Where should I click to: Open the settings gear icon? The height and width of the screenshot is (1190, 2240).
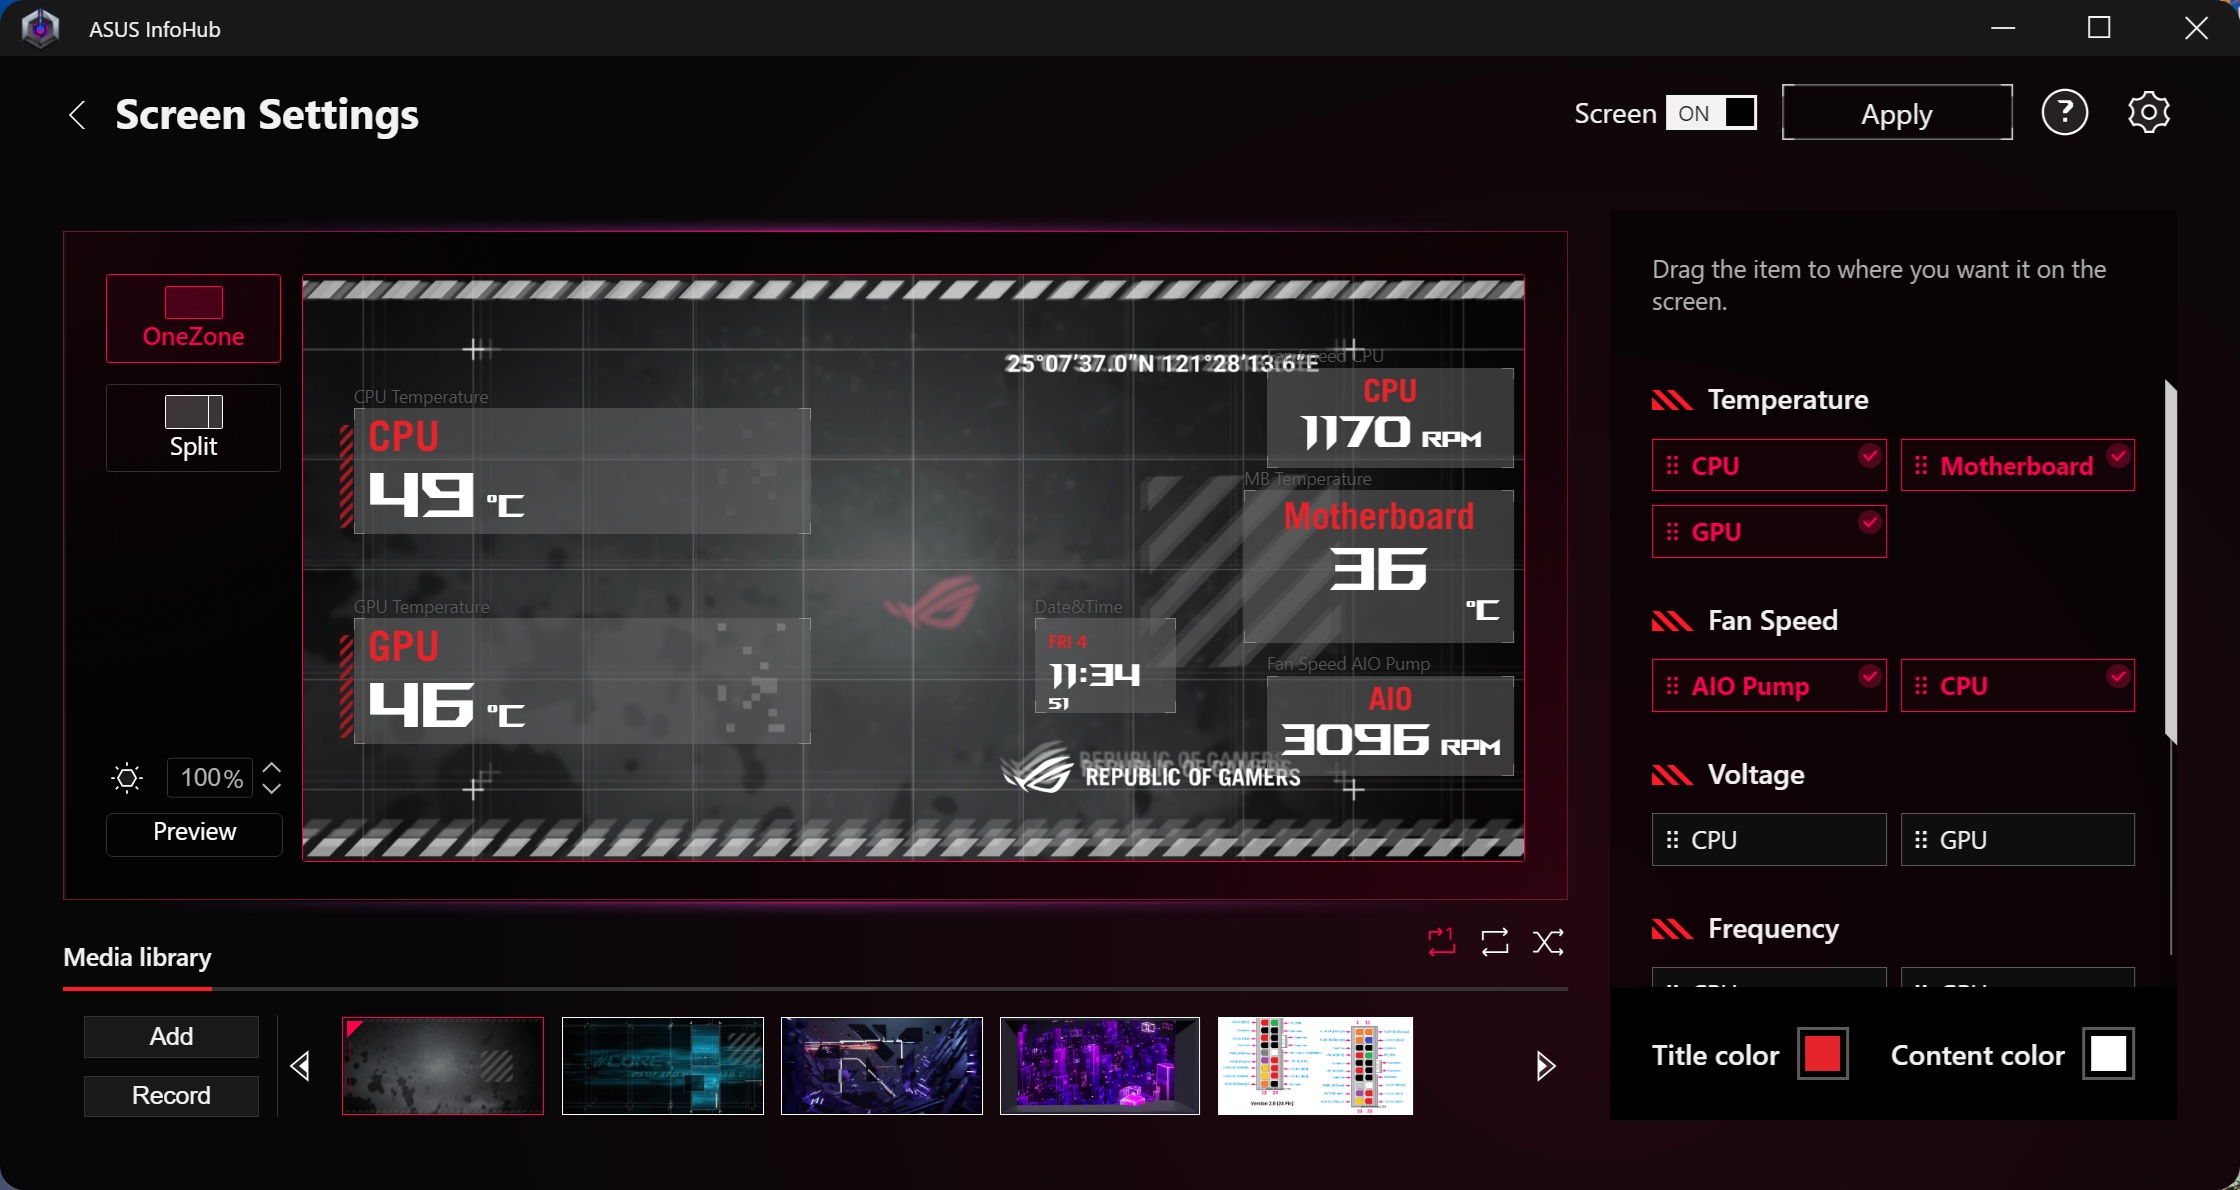click(x=2148, y=113)
